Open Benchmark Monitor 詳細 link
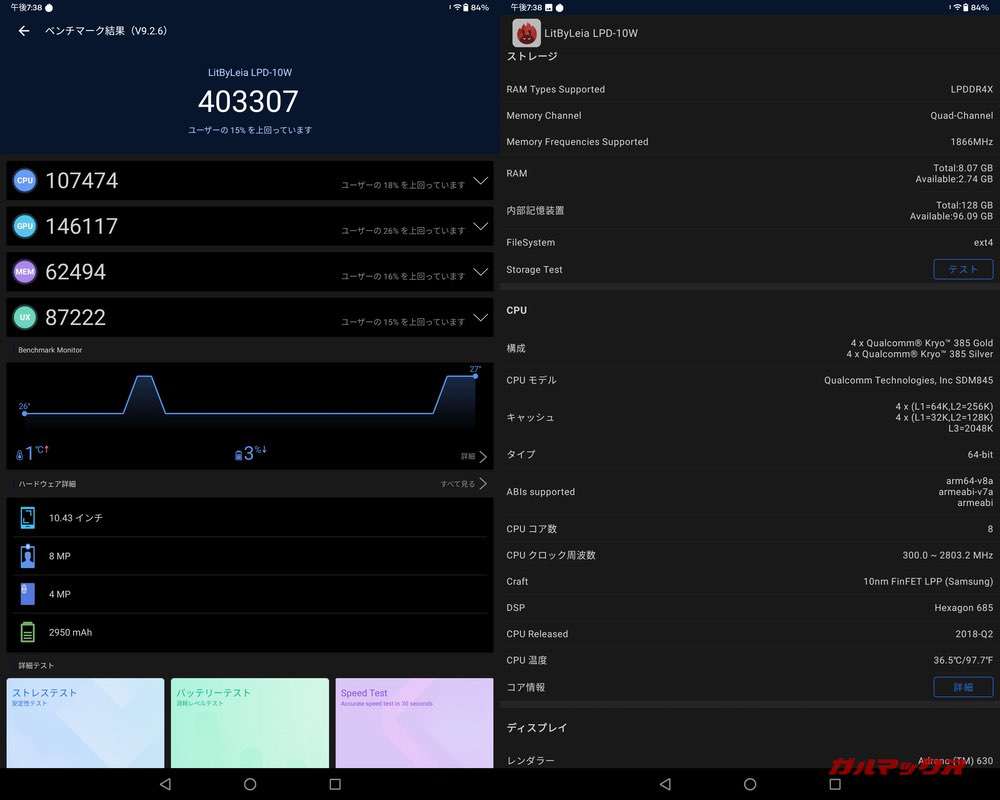Image resolution: width=1000 pixels, height=800 pixels. coord(474,457)
